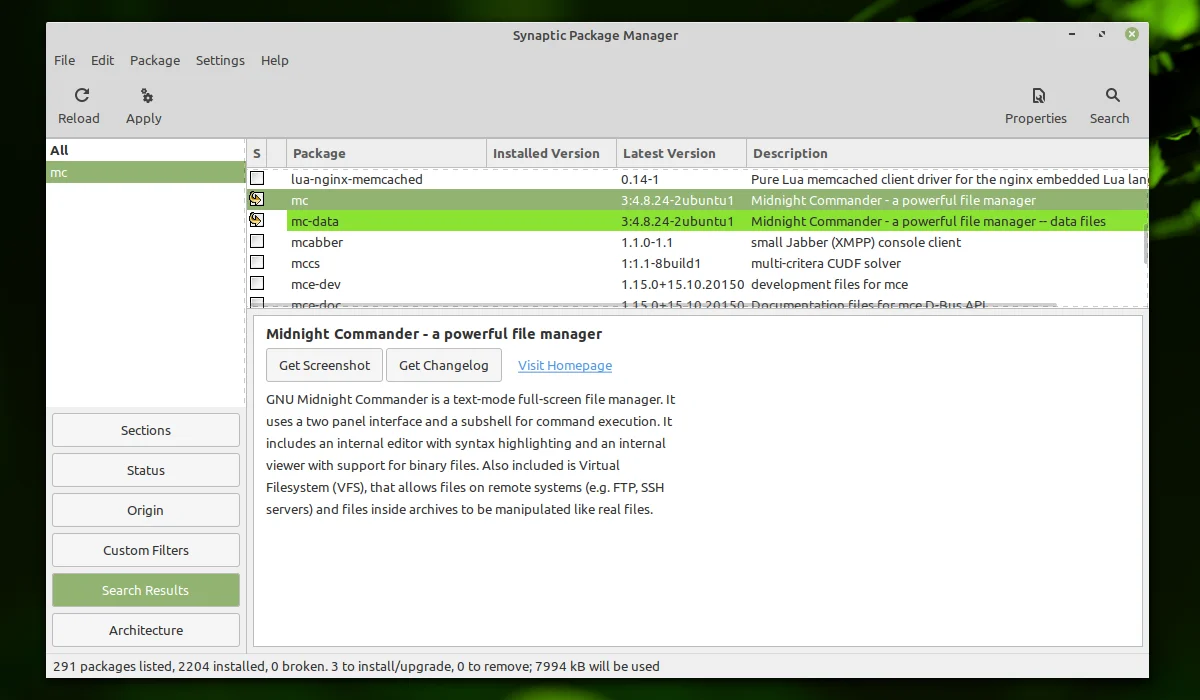Click 'small Jabber (XMPP) console client' description
Screen dimensions: 1200x700
[x=856, y=242]
